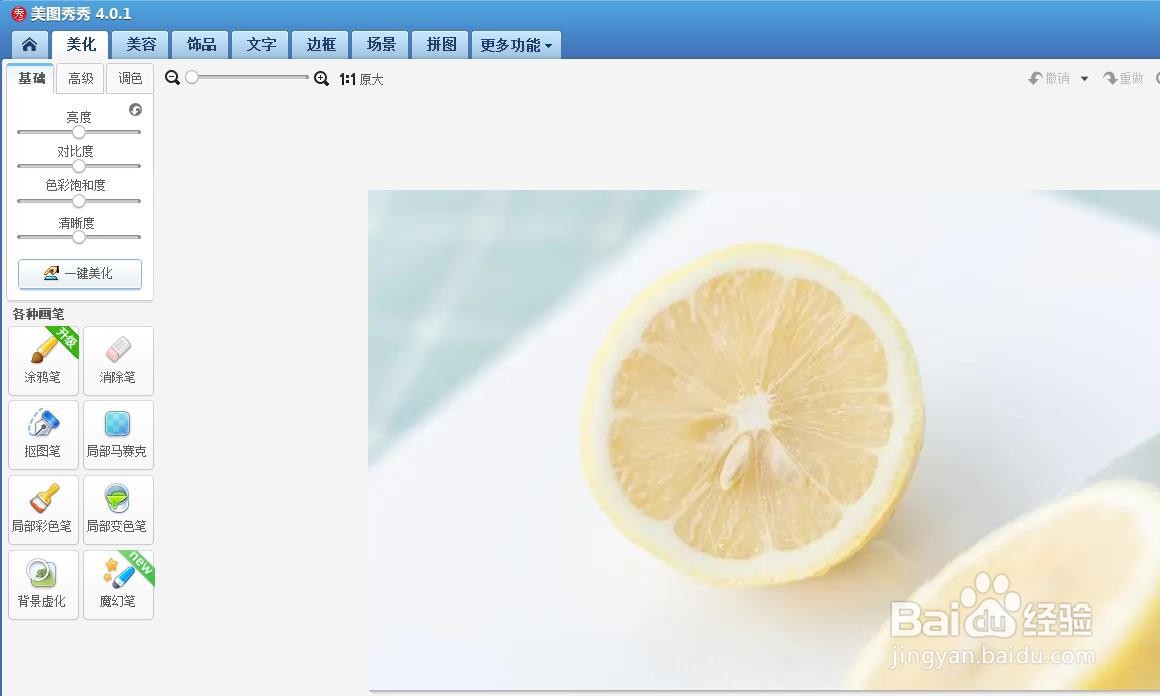Open the 边框 tab
Screen dimensions: 1160x696
pos(320,44)
